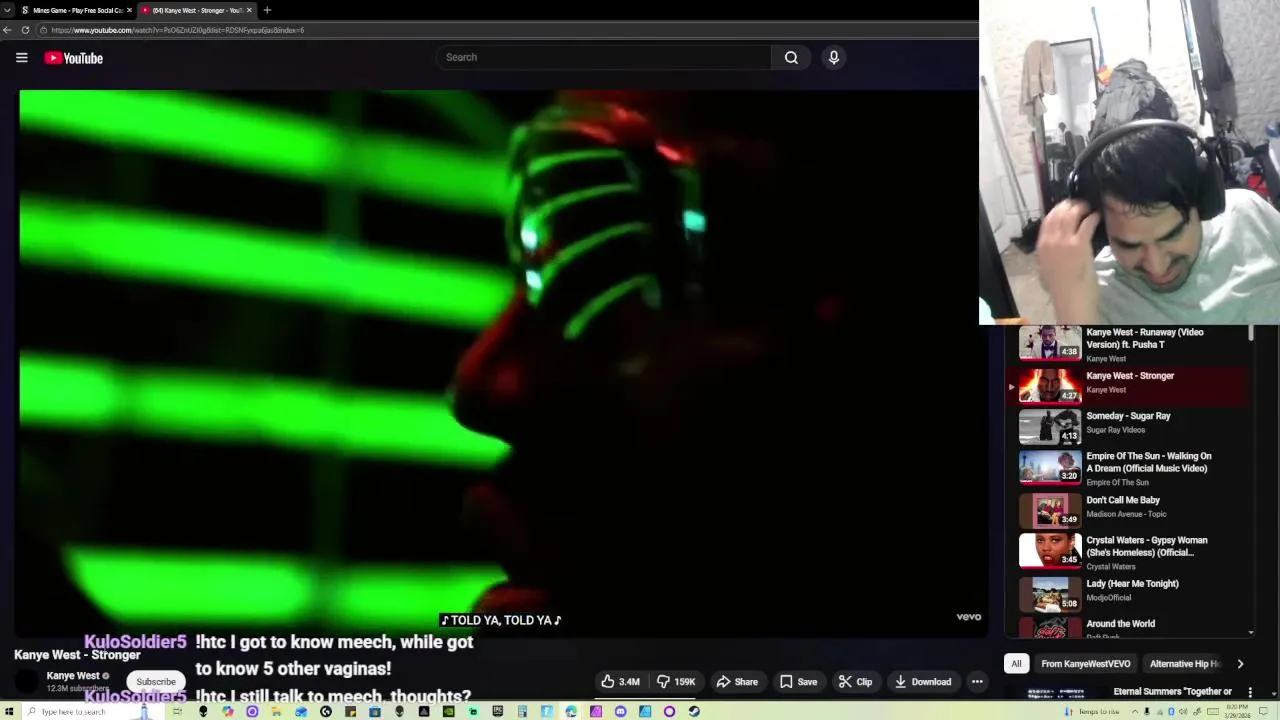Click the magnifier search button
Screen dimensions: 1280x720
[x=791, y=57]
